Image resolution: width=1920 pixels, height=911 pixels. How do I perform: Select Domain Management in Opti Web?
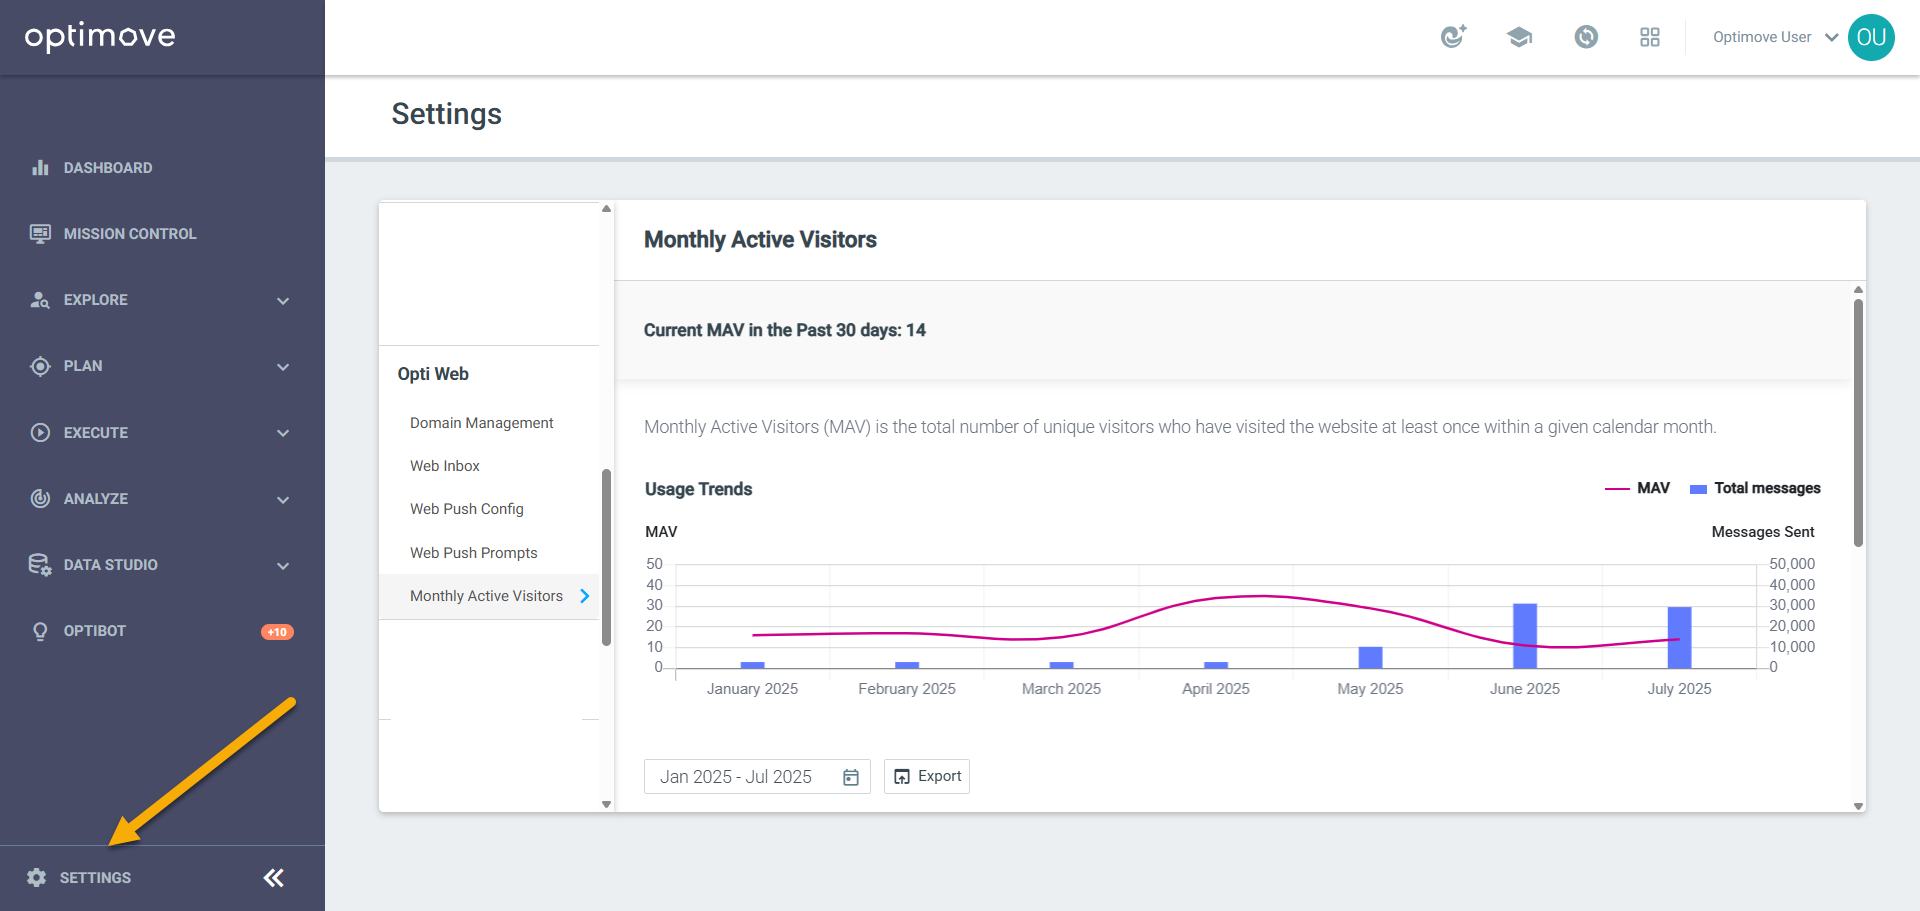pyautogui.click(x=481, y=423)
